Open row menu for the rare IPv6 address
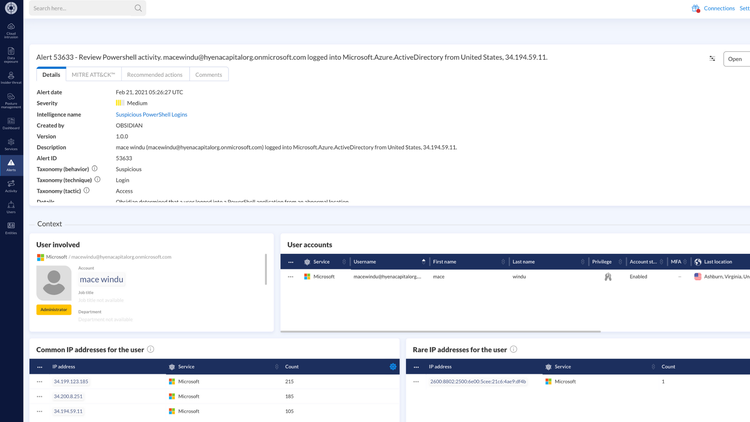Screen dimensions: 750x422 [x=416, y=381]
